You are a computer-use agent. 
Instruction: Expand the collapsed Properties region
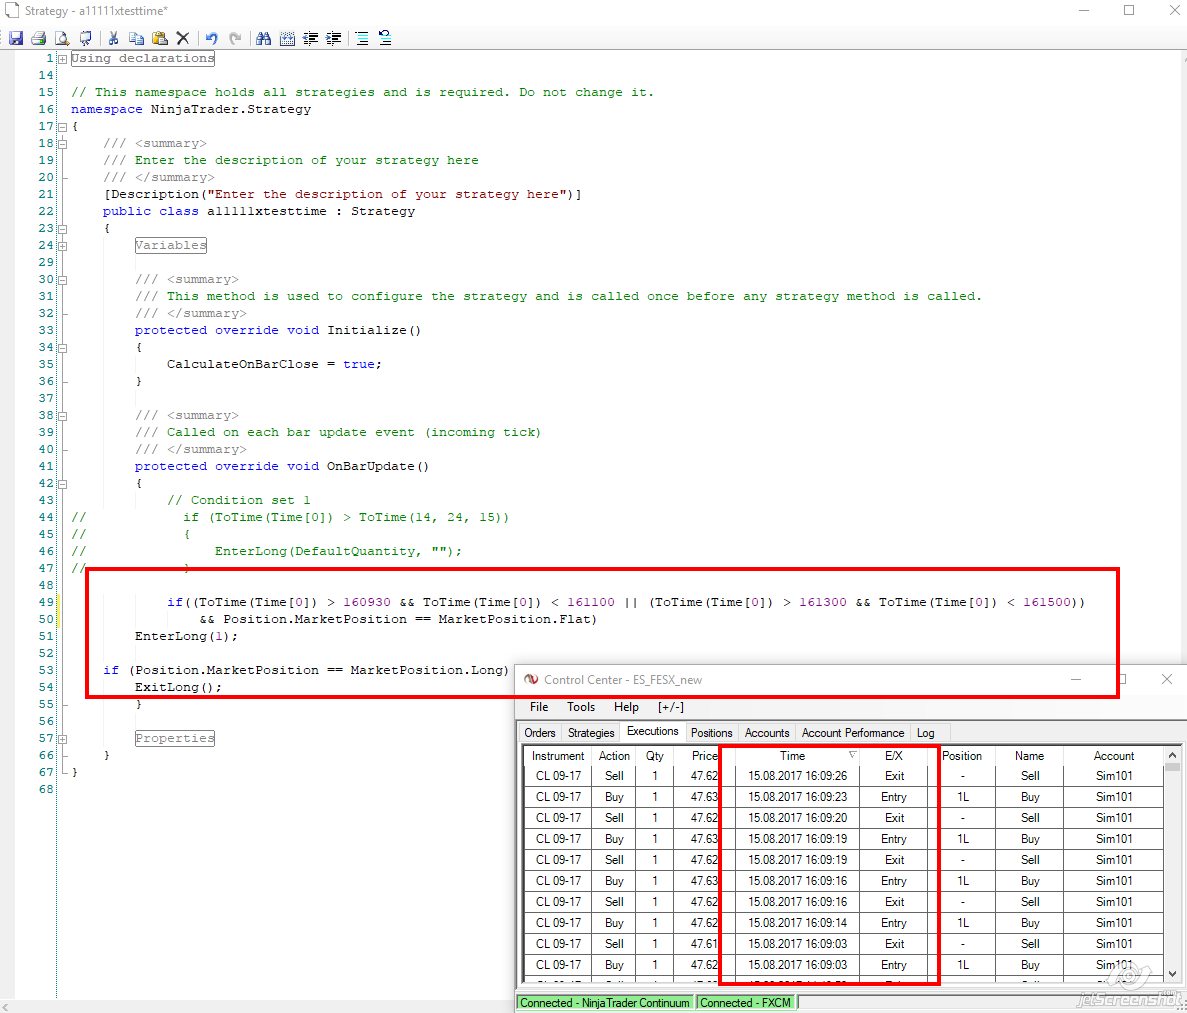pos(62,738)
